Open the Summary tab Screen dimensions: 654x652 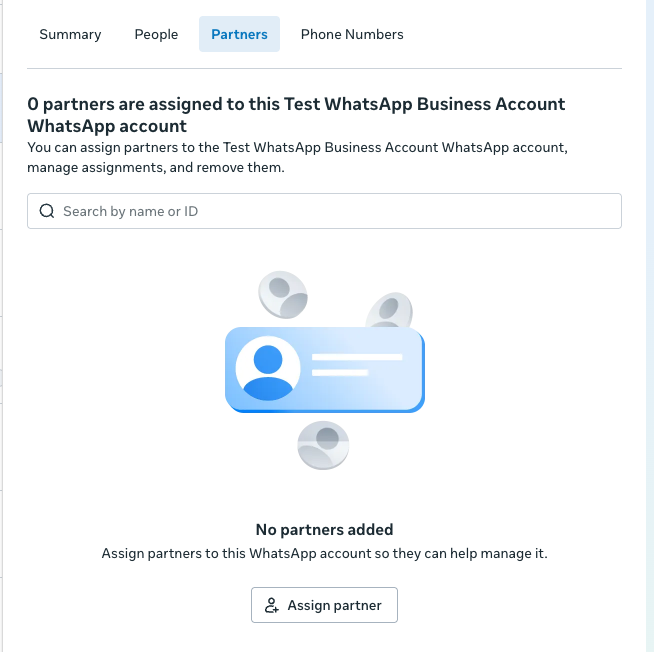click(x=70, y=34)
